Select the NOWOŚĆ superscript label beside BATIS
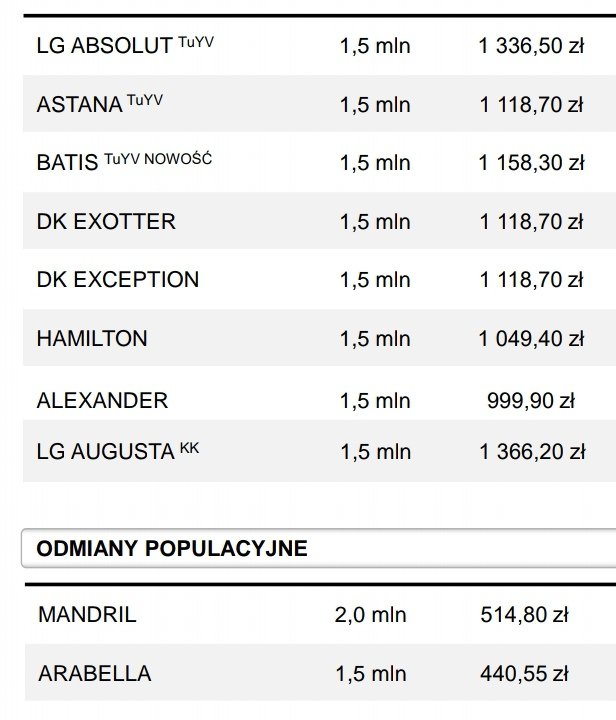616x720 pixels. coord(178,157)
